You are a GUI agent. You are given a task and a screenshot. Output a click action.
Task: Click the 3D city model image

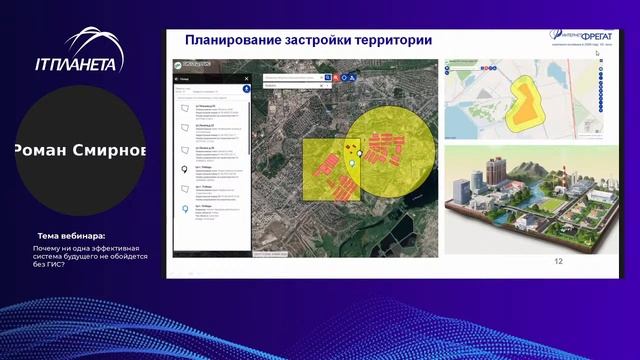[x=531, y=200]
